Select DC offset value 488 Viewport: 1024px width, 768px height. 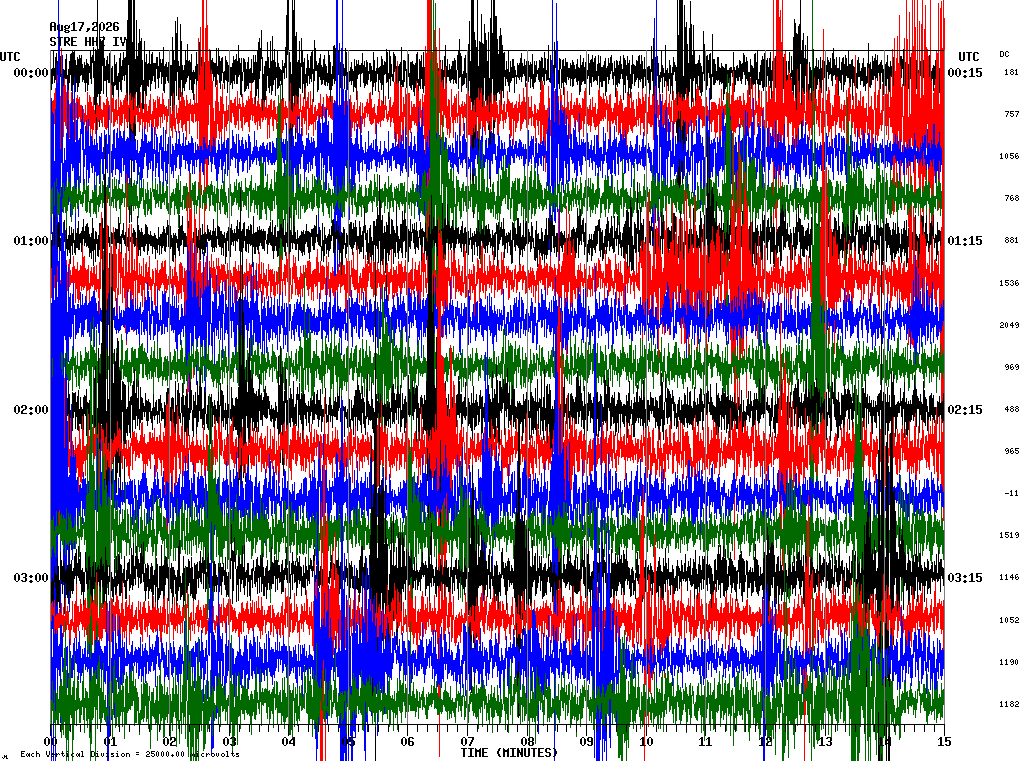pos(1011,409)
